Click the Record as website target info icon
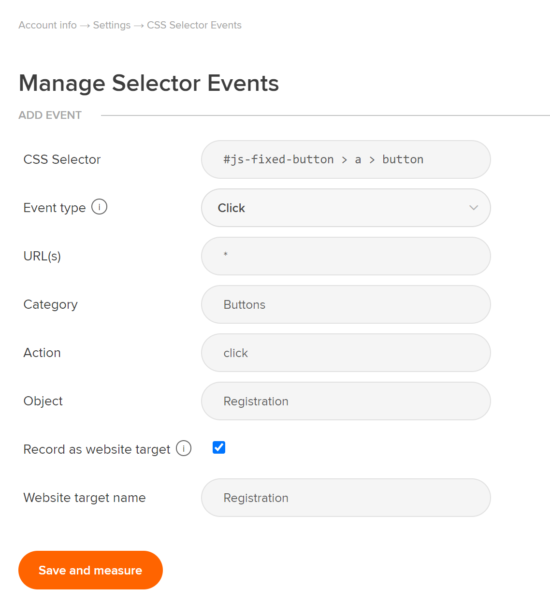This screenshot has width=550, height=602. click(183, 448)
